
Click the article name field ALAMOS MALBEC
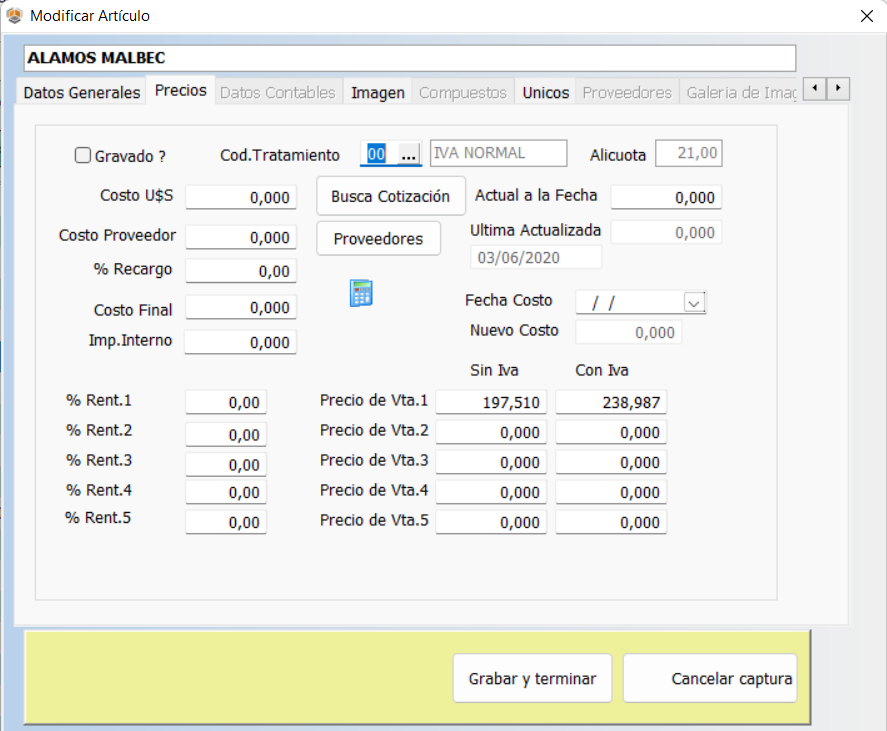tap(410, 58)
